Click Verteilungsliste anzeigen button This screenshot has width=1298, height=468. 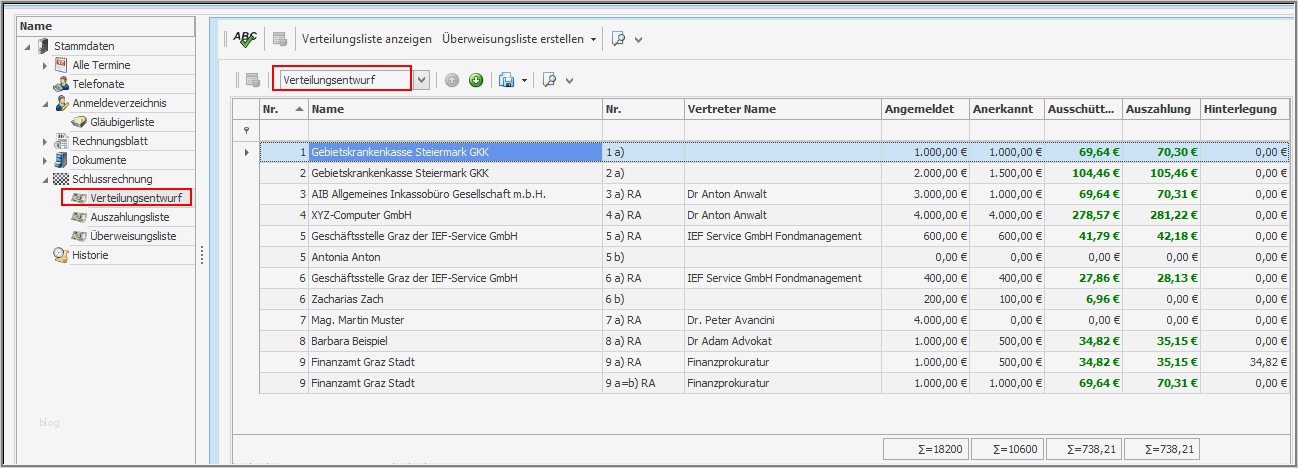click(x=367, y=39)
